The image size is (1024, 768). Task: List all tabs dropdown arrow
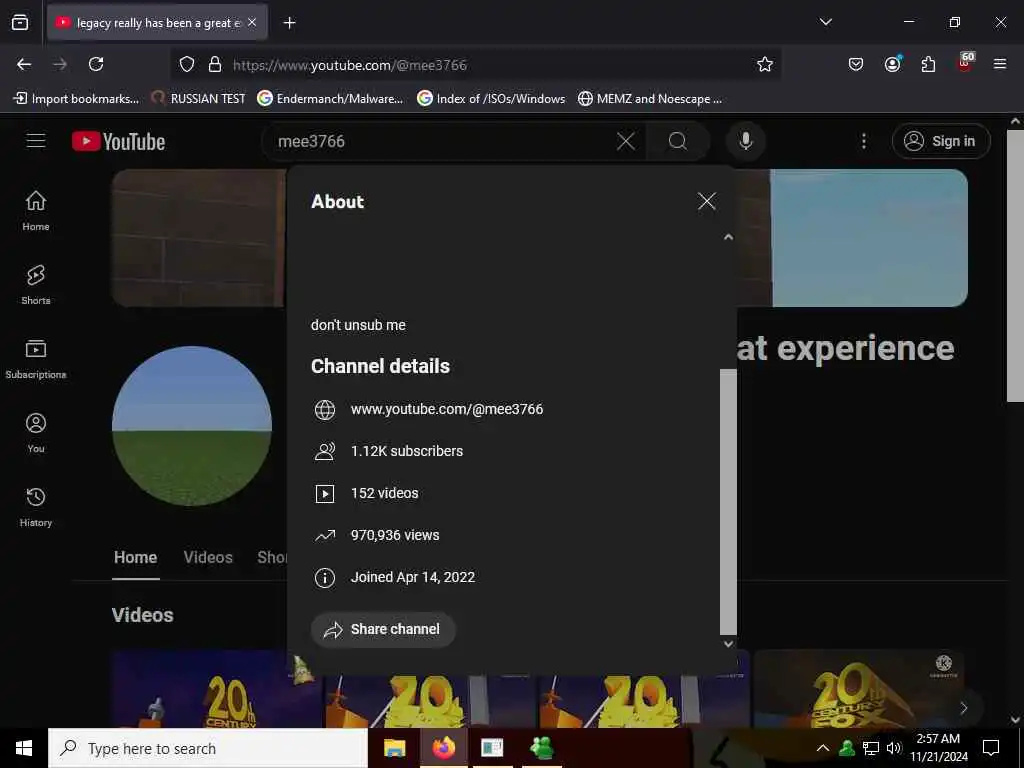point(825,22)
